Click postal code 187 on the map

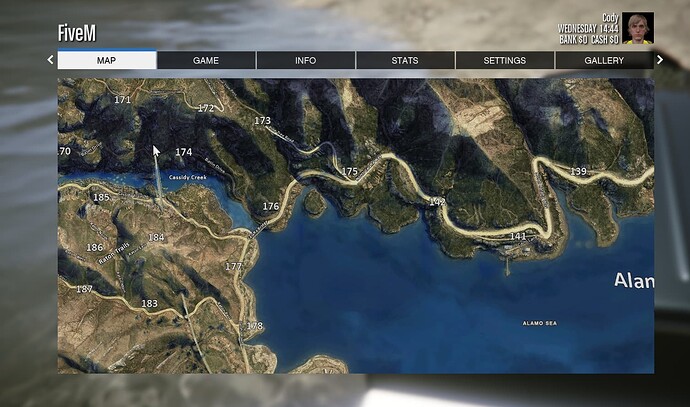click(84, 289)
